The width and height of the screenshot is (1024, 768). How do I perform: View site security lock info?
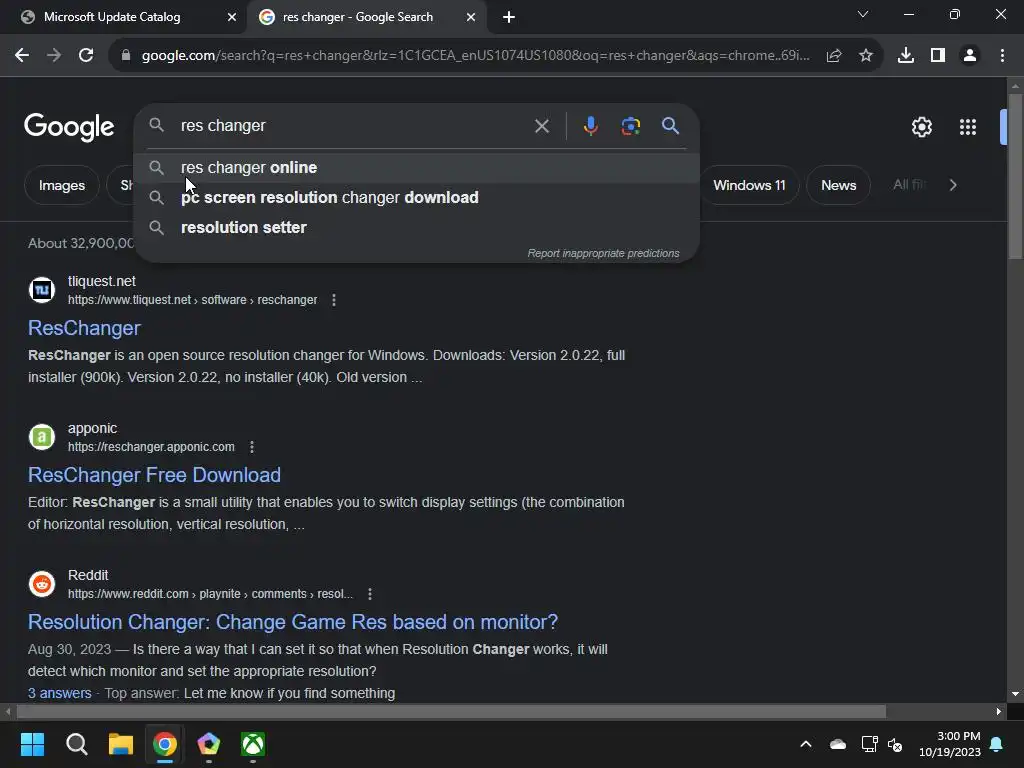point(126,56)
